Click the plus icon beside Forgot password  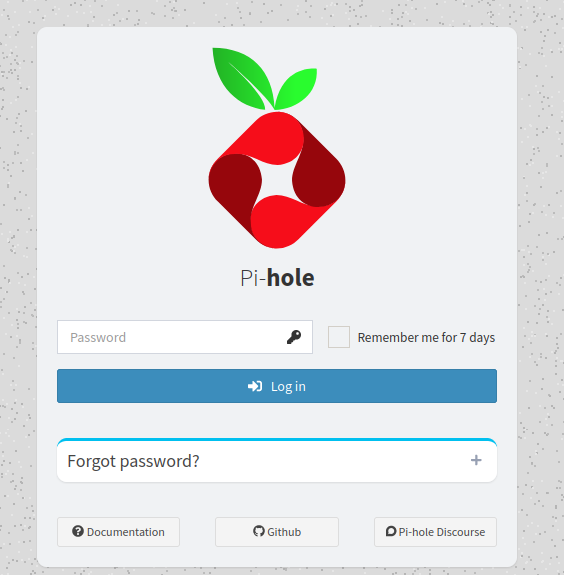(476, 460)
